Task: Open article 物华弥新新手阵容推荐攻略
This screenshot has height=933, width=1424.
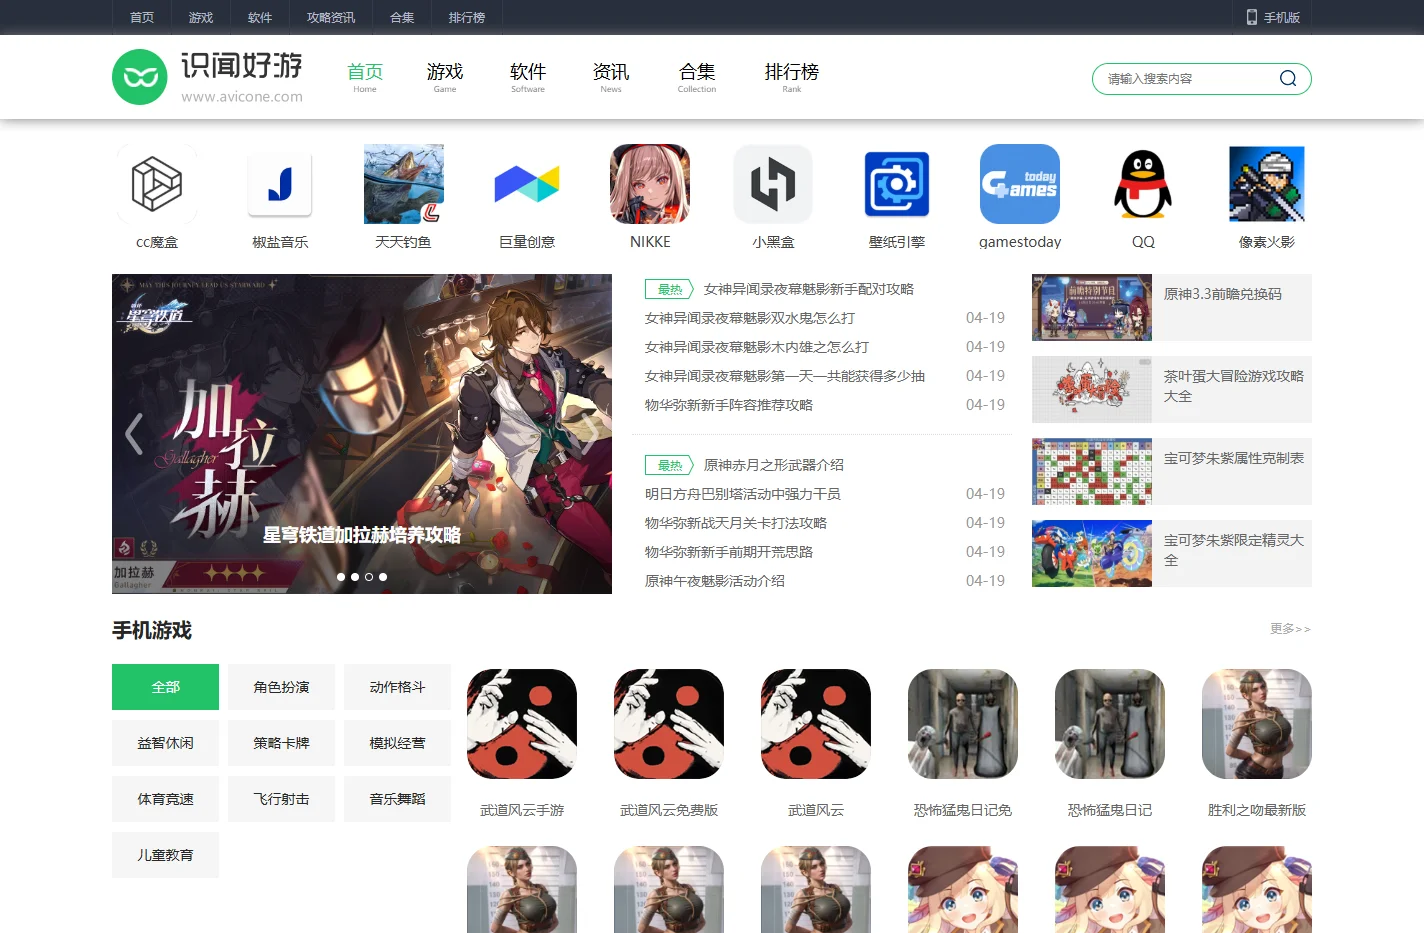Action: click(x=729, y=405)
